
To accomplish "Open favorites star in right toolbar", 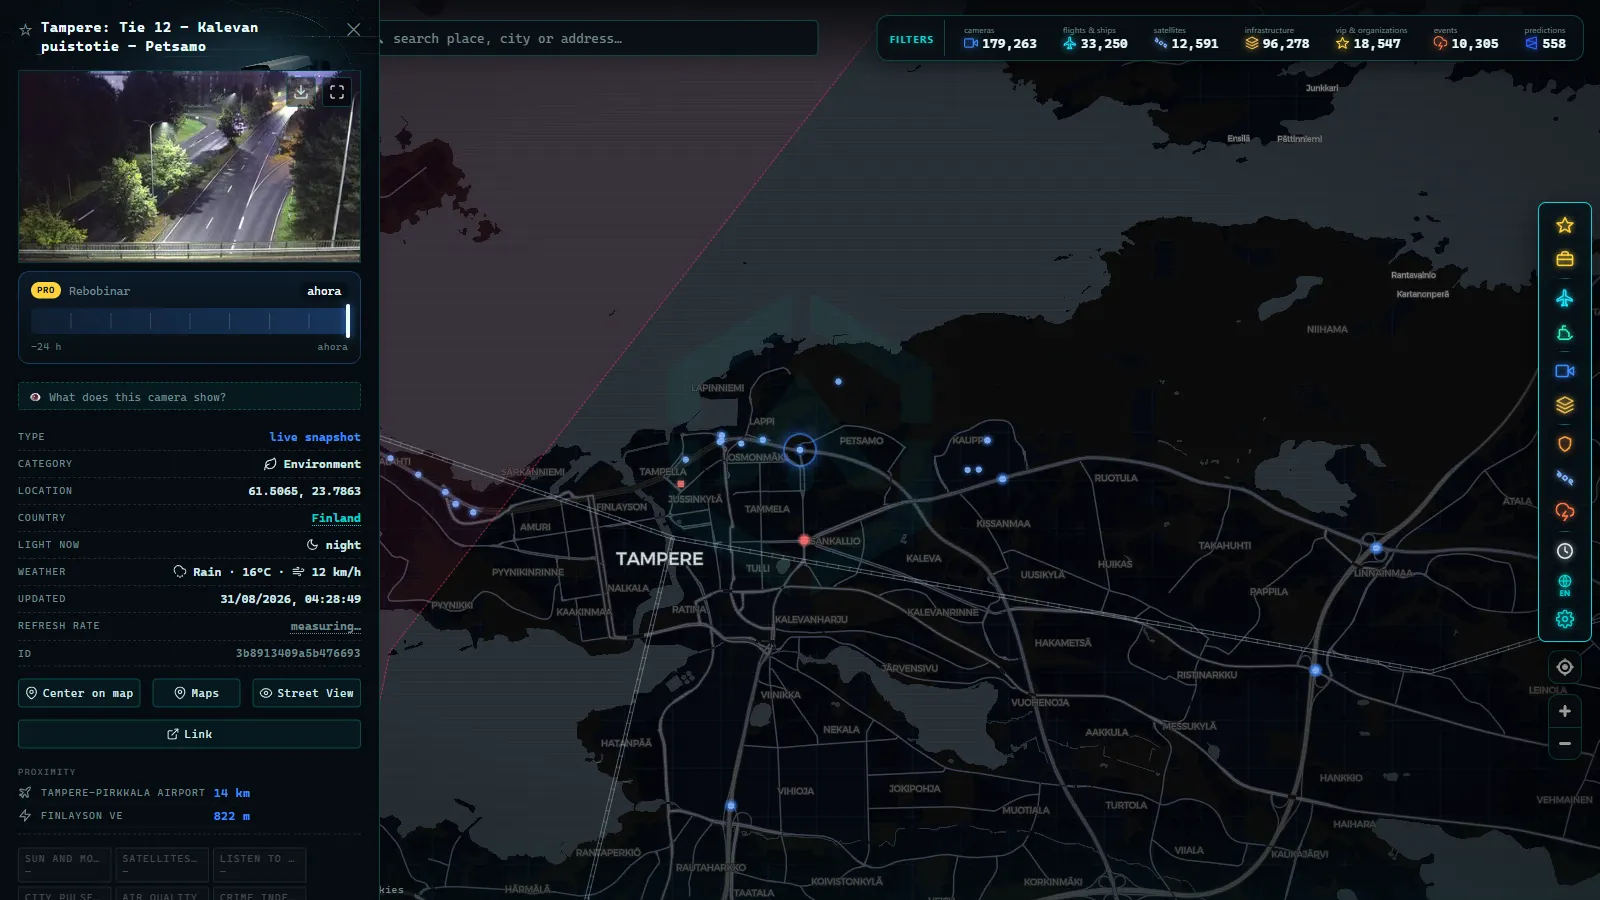I will coord(1565,226).
